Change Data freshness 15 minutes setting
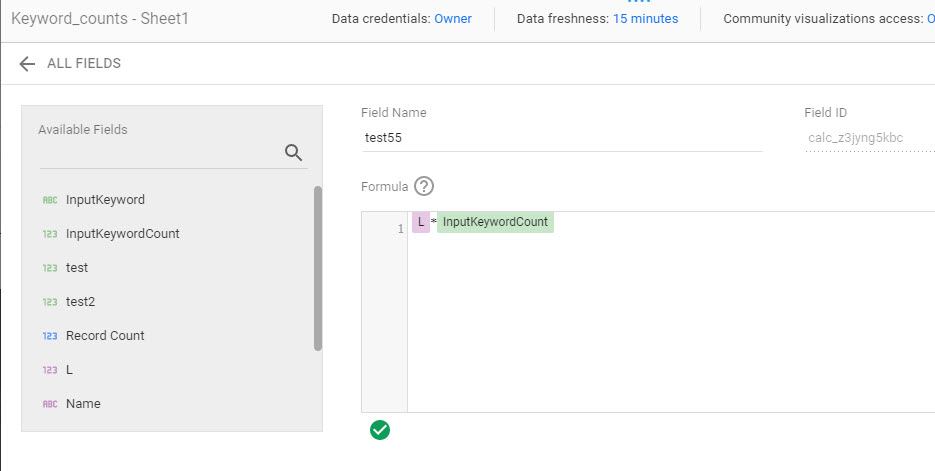The height and width of the screenshot is (471, 935). 645,18
